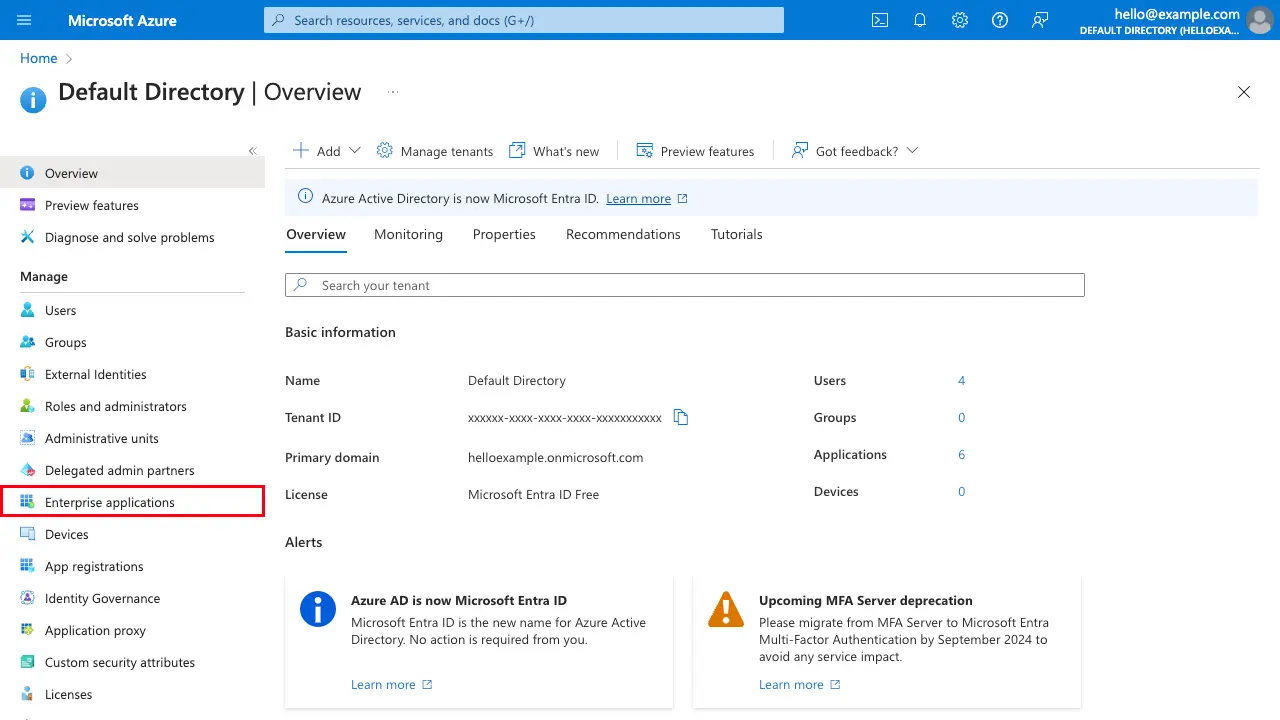Click the global search resources box
Viewport: 1280px width, 720px height.
click(x=524, y=20)
